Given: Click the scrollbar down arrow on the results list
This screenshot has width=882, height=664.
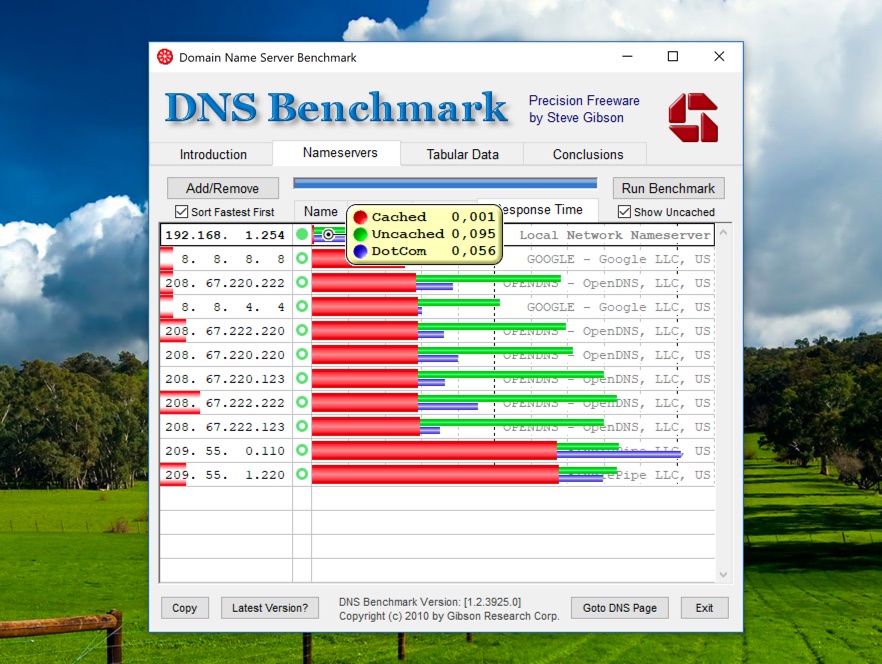Looking at the screenshot, I should pos(722,574).
